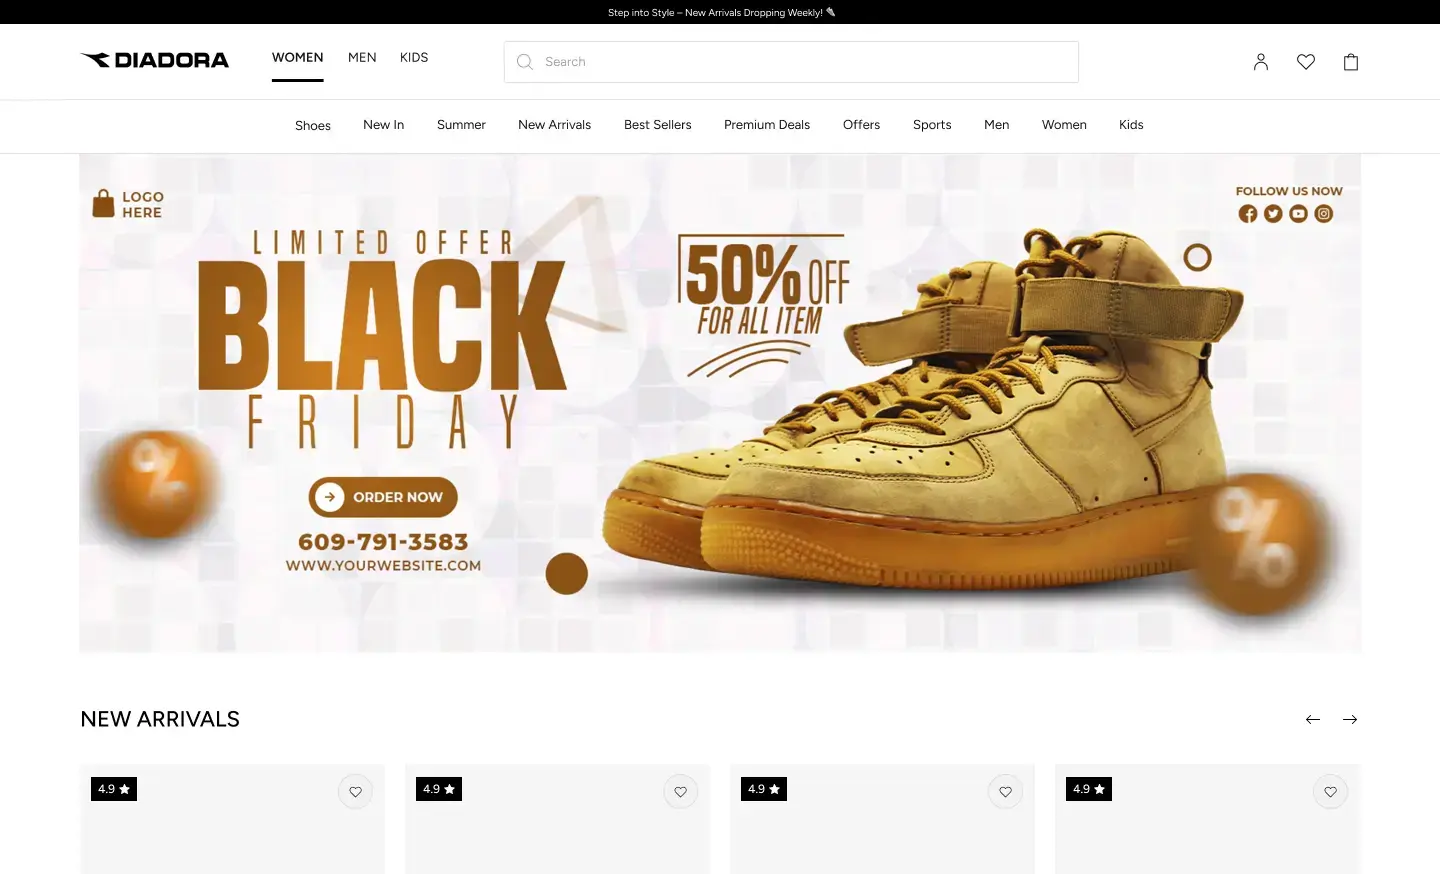Switch to the MEN tab
Screen dimensions: 1440x874
pyautogui.click(x=362, y=58)
